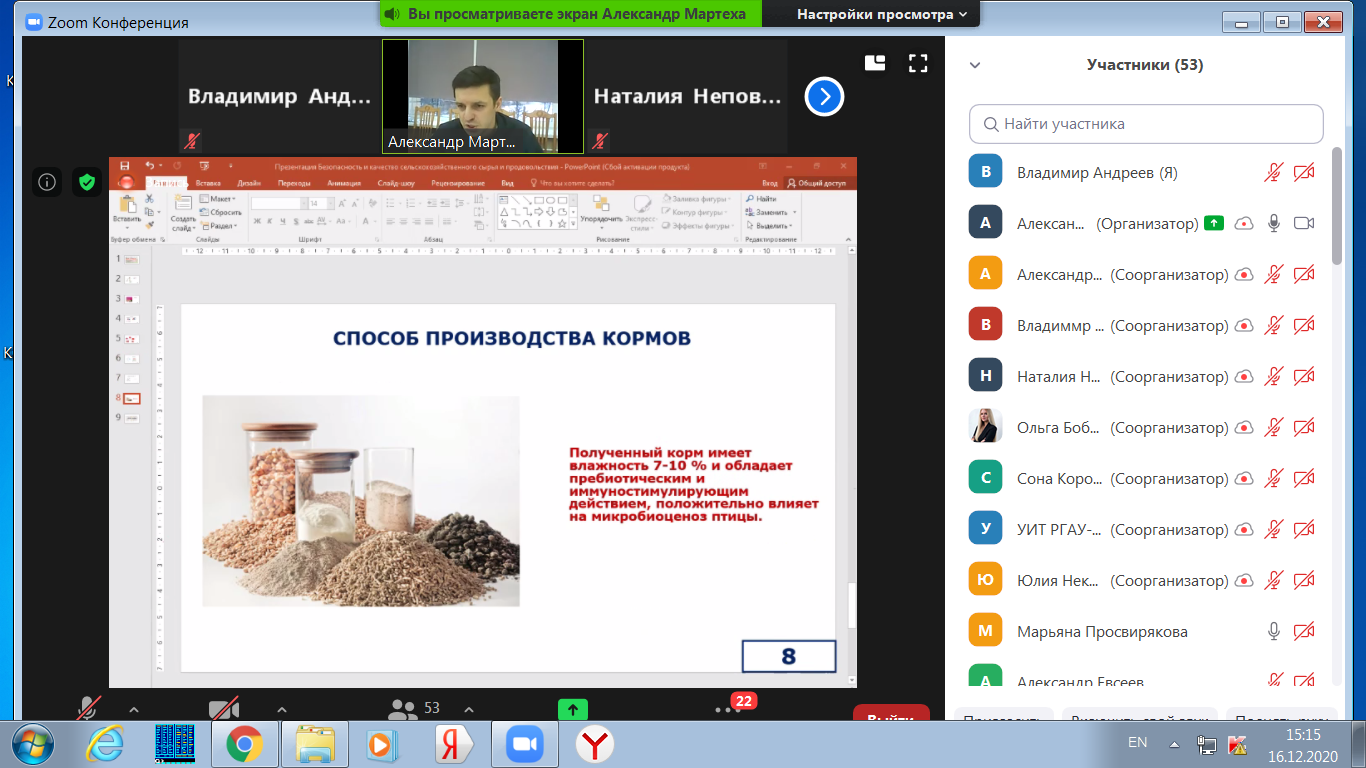The height and width of the screenshot is (768, 1366).
Task: Enter full screen mode icon
Action: click(x=918, y=64)
